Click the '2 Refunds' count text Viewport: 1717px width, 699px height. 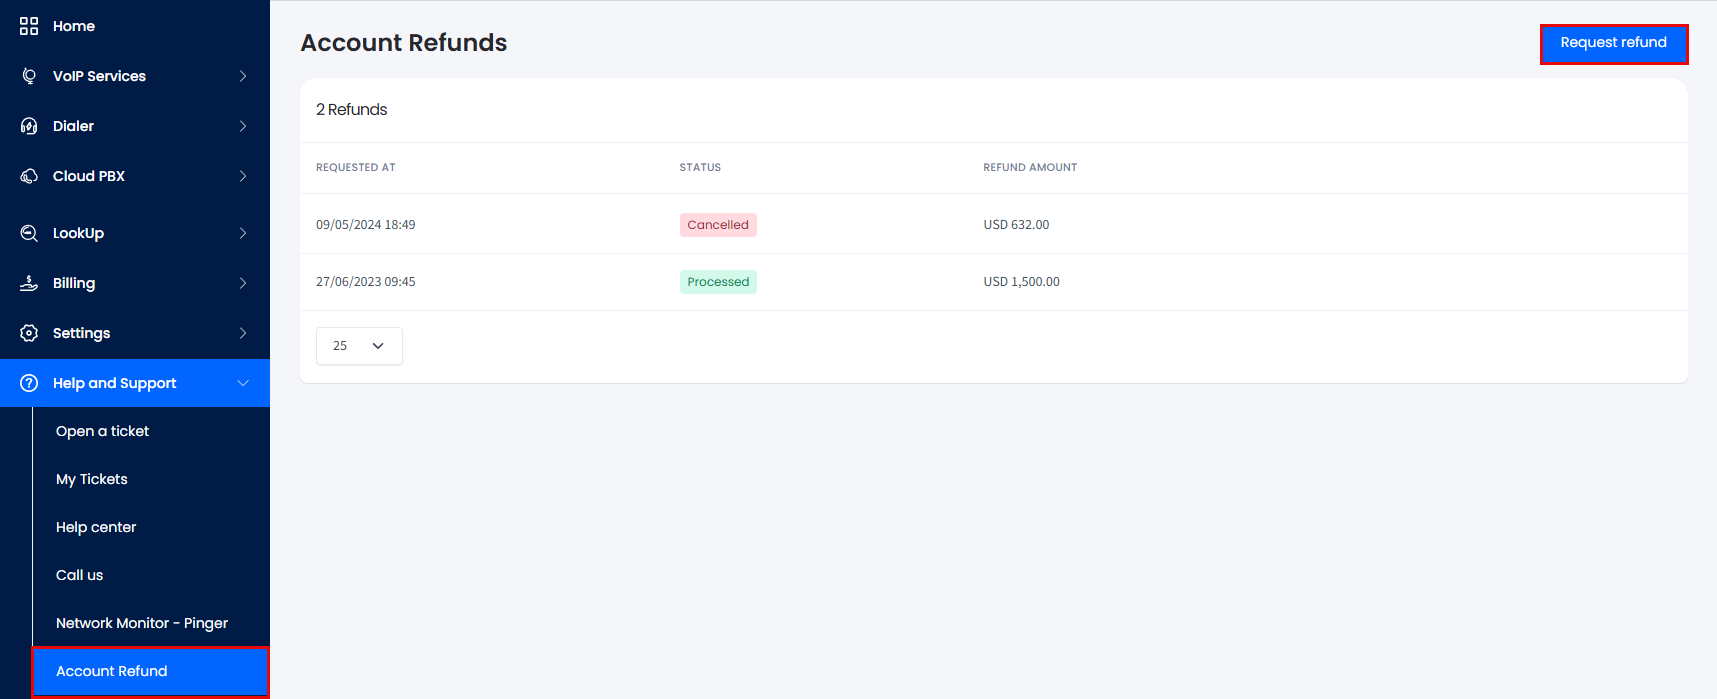[352, 110]
